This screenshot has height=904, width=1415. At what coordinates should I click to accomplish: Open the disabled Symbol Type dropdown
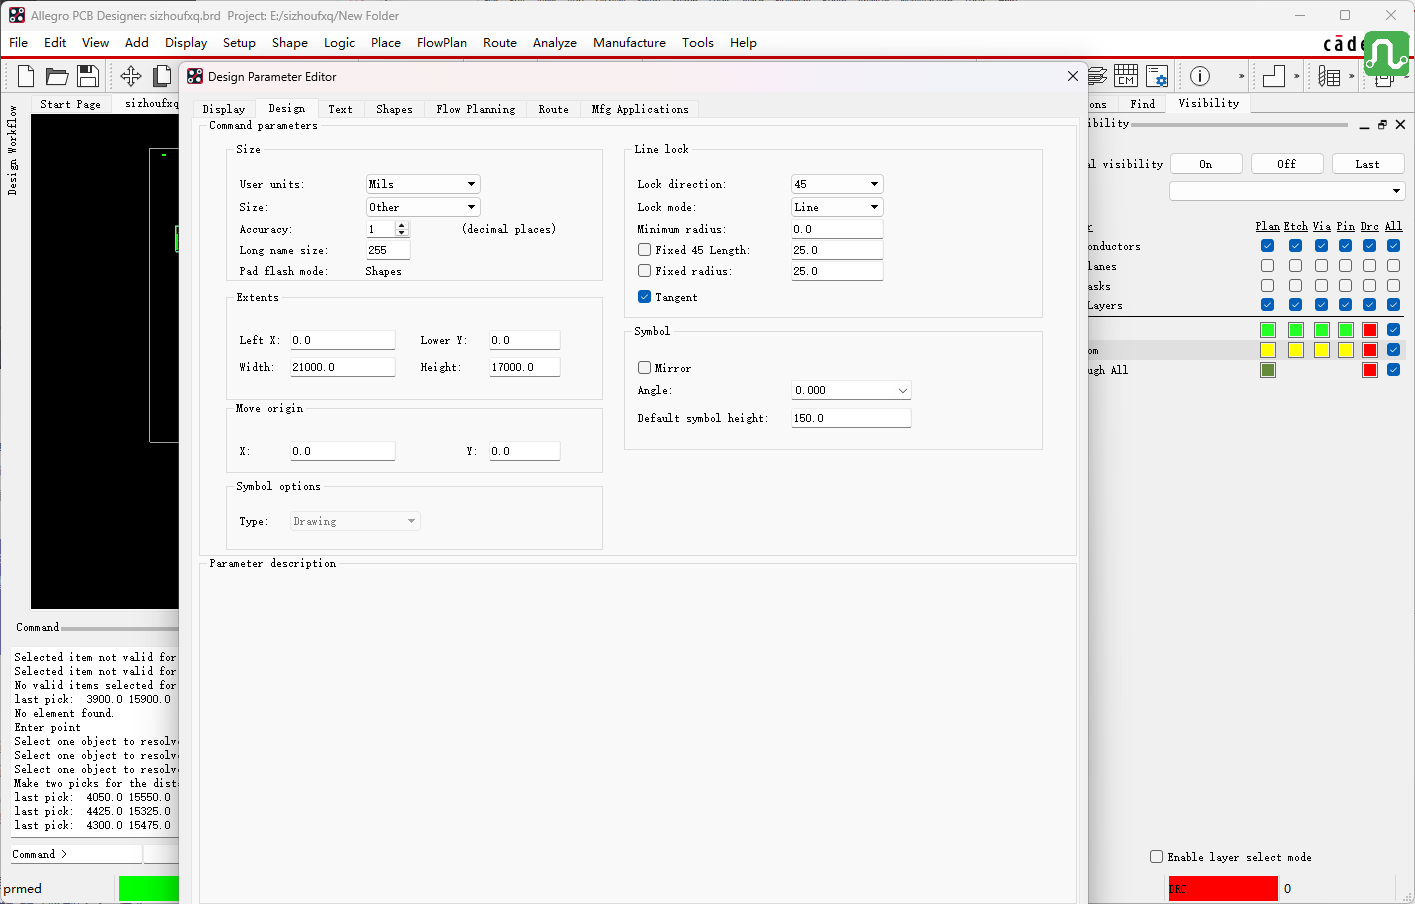tap(355, 521)
